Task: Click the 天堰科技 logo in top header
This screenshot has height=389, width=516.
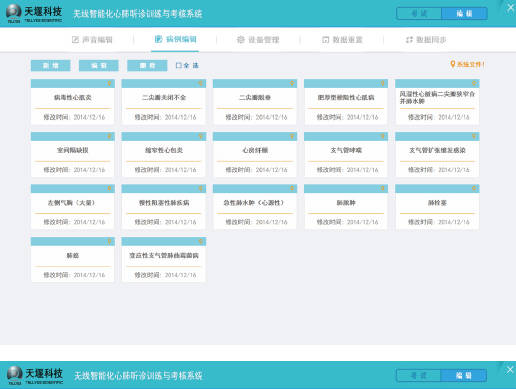Action: 34,14
